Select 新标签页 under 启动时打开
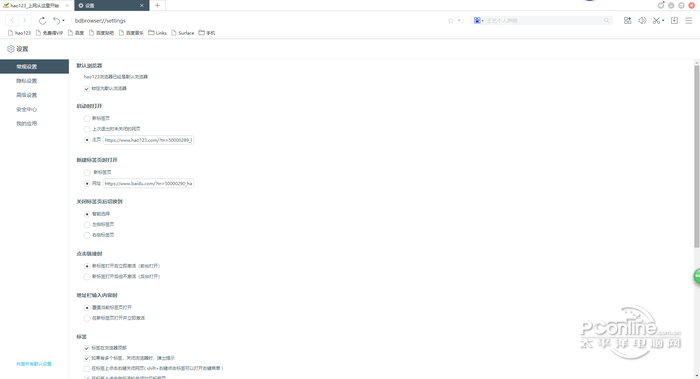 click(87, 118)
